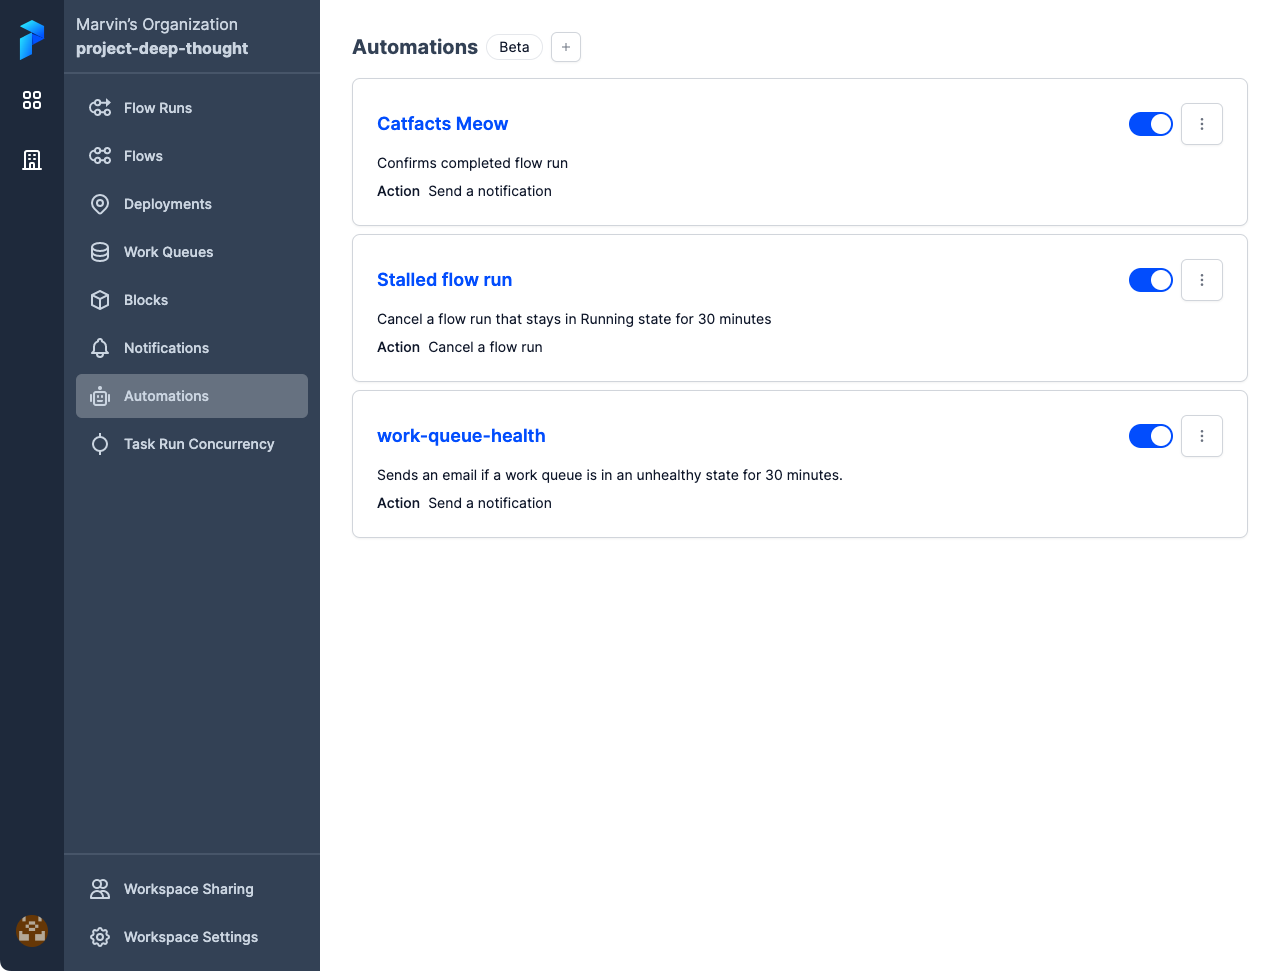Image resolution: width=1280 pixels, height=971 pixels.
Task: Click the Automations page heading
Action: point(415,47)
